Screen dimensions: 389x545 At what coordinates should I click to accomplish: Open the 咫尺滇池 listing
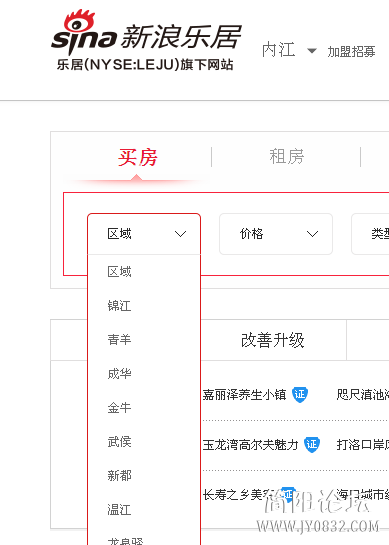coord(363,395)
